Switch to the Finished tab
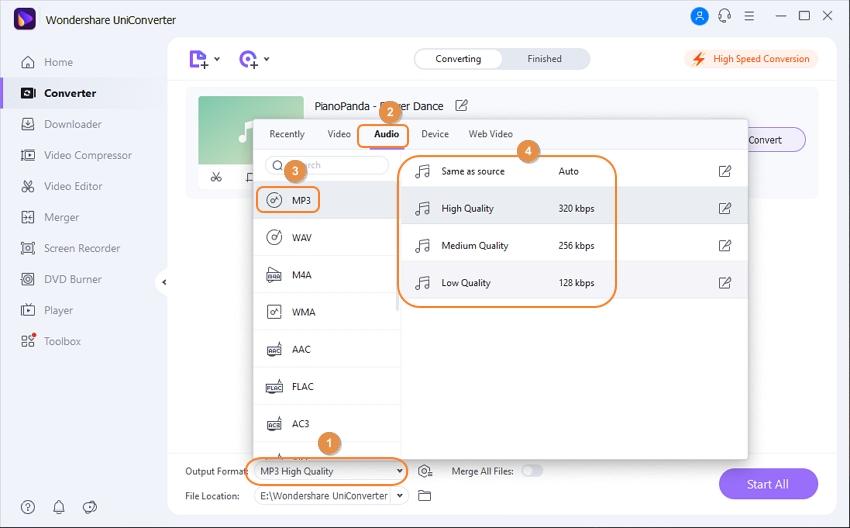 pyautogui.click(x=544, y=59)
